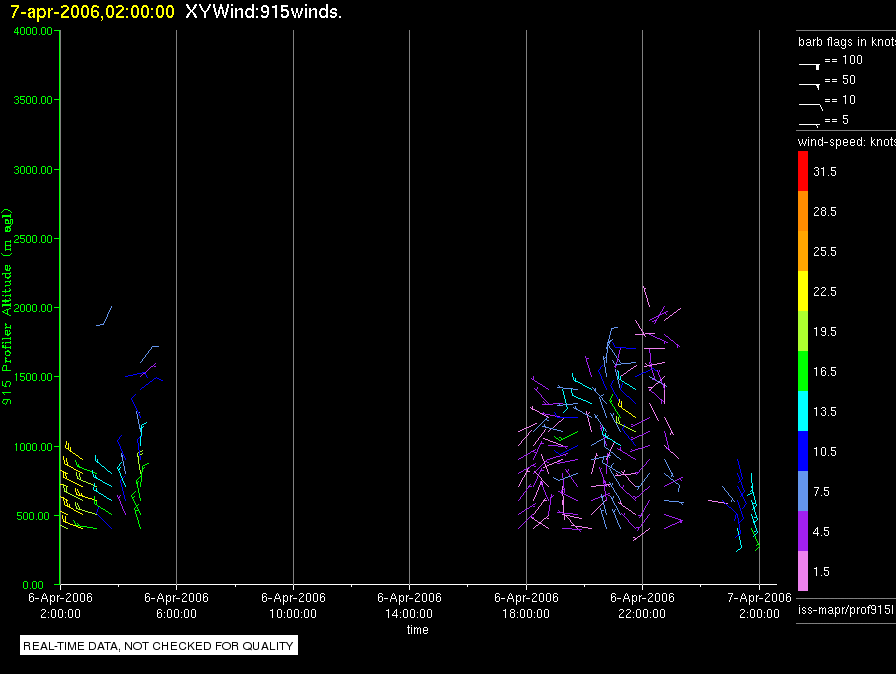The height and width of the screenshot is (674, 896).
Task: Click the purple 4.5 knots swatch
Action: 803,531
